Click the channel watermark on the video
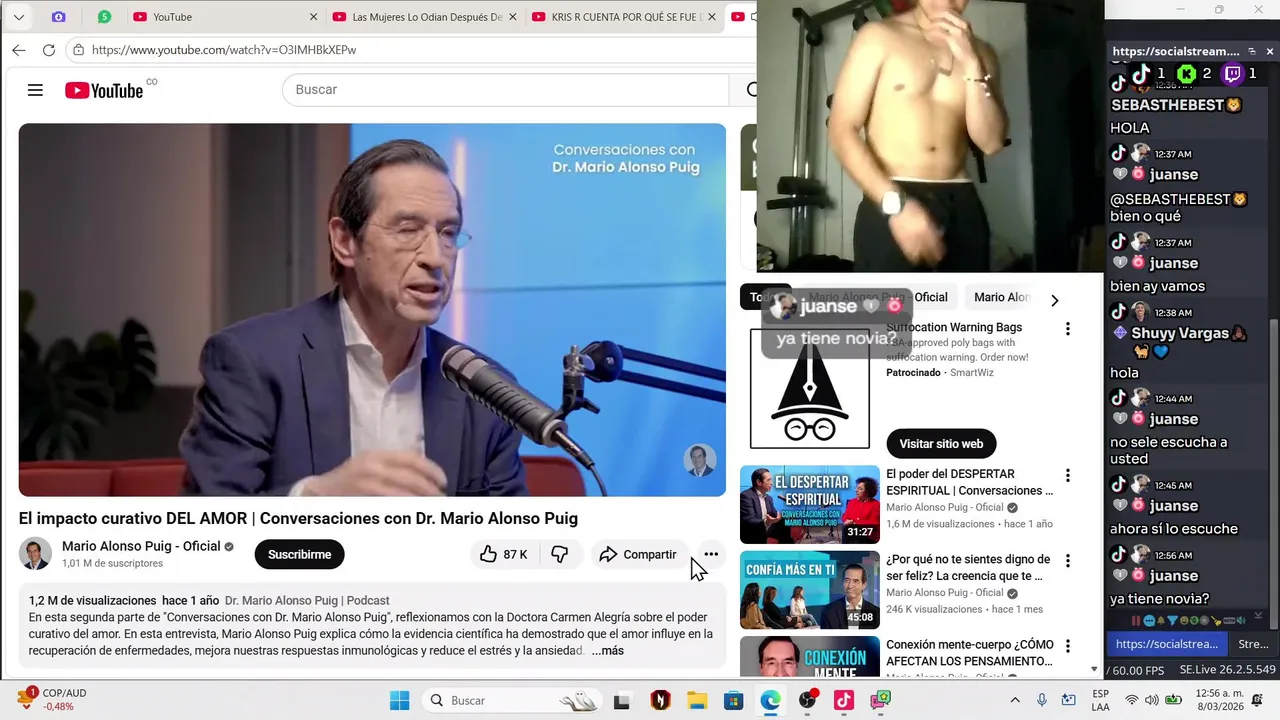 pyautogui.click(x=699, y=461)
